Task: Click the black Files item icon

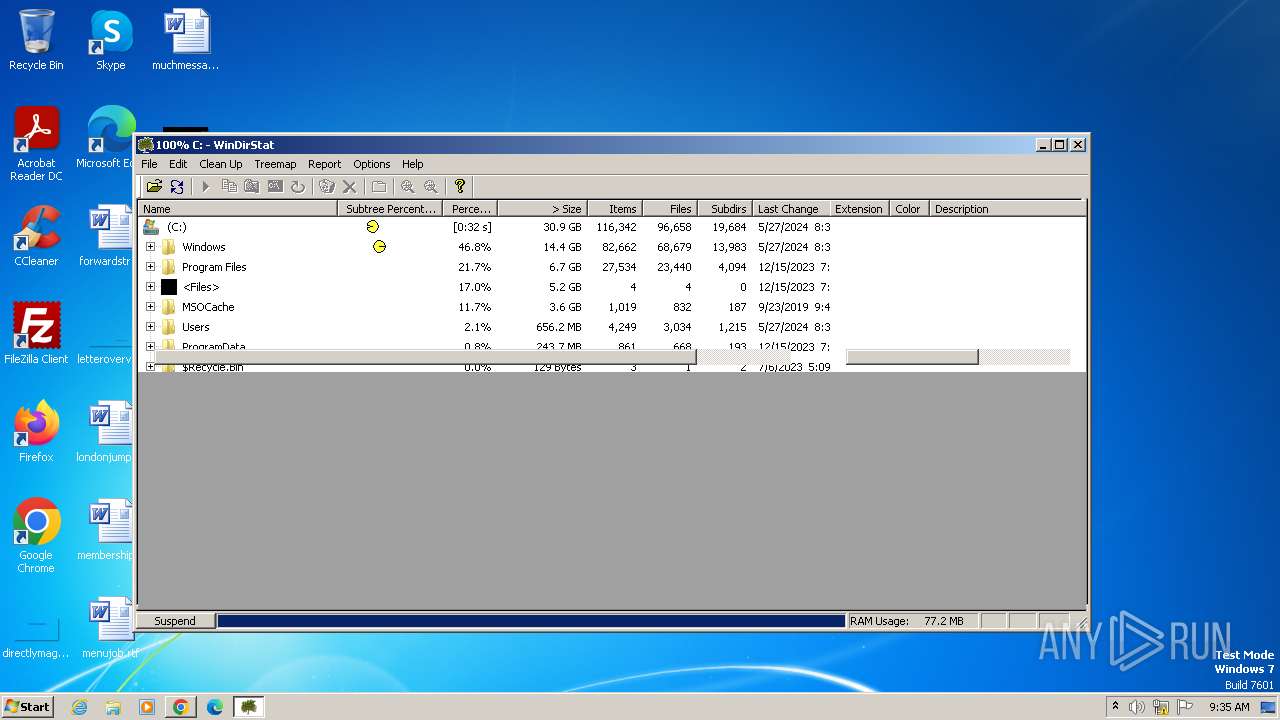Action: click(x=169, y=287)
